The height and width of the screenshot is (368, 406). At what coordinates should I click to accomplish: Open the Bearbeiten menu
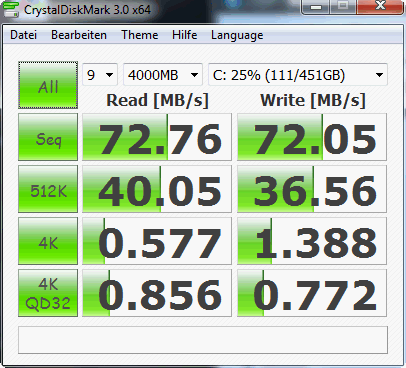click(79, 35)
